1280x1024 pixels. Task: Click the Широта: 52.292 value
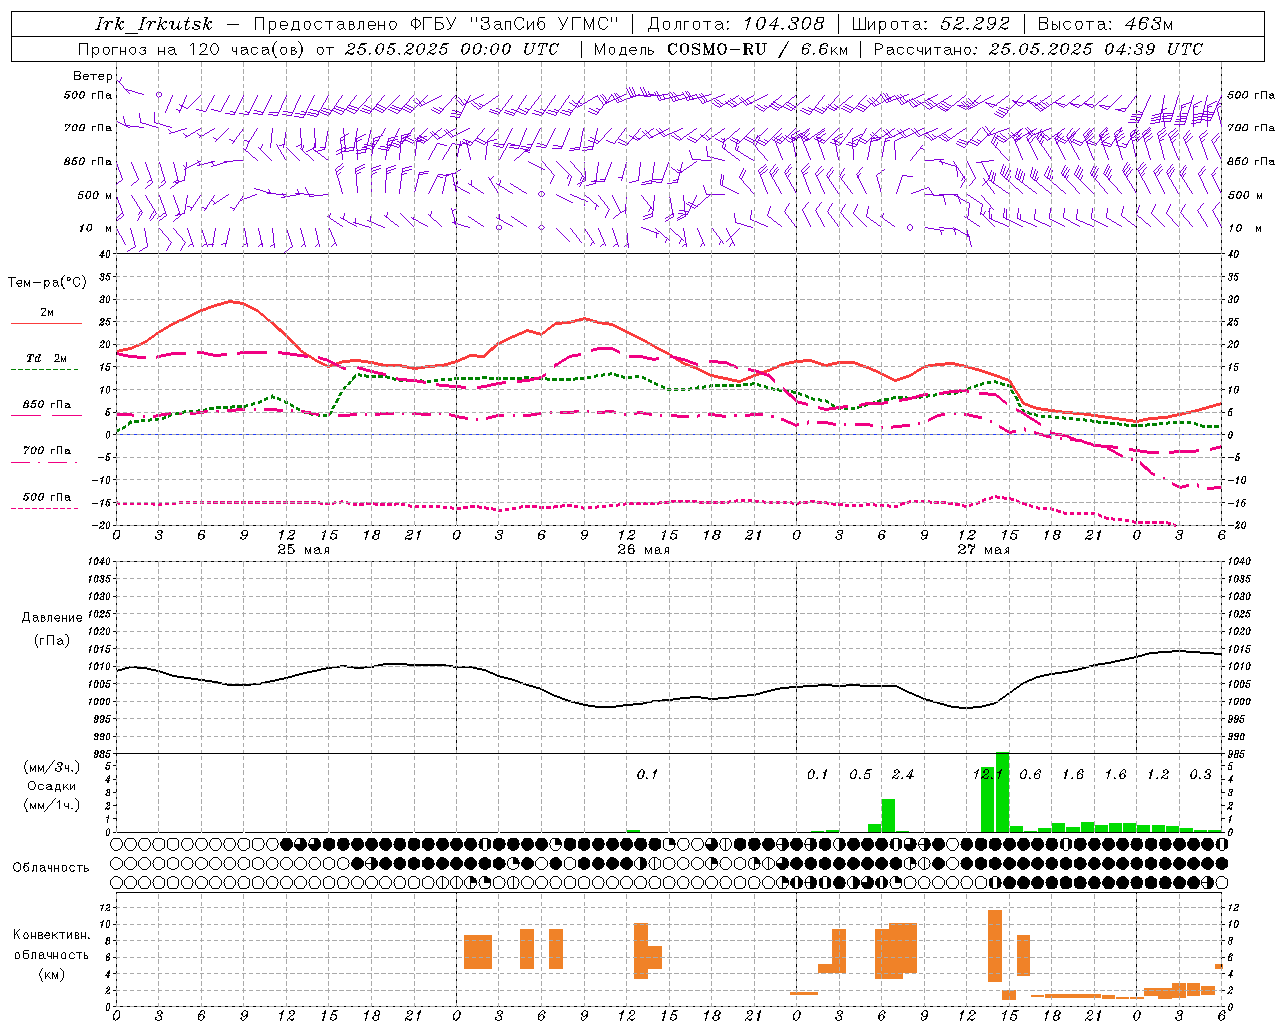[x=931, y=24]
